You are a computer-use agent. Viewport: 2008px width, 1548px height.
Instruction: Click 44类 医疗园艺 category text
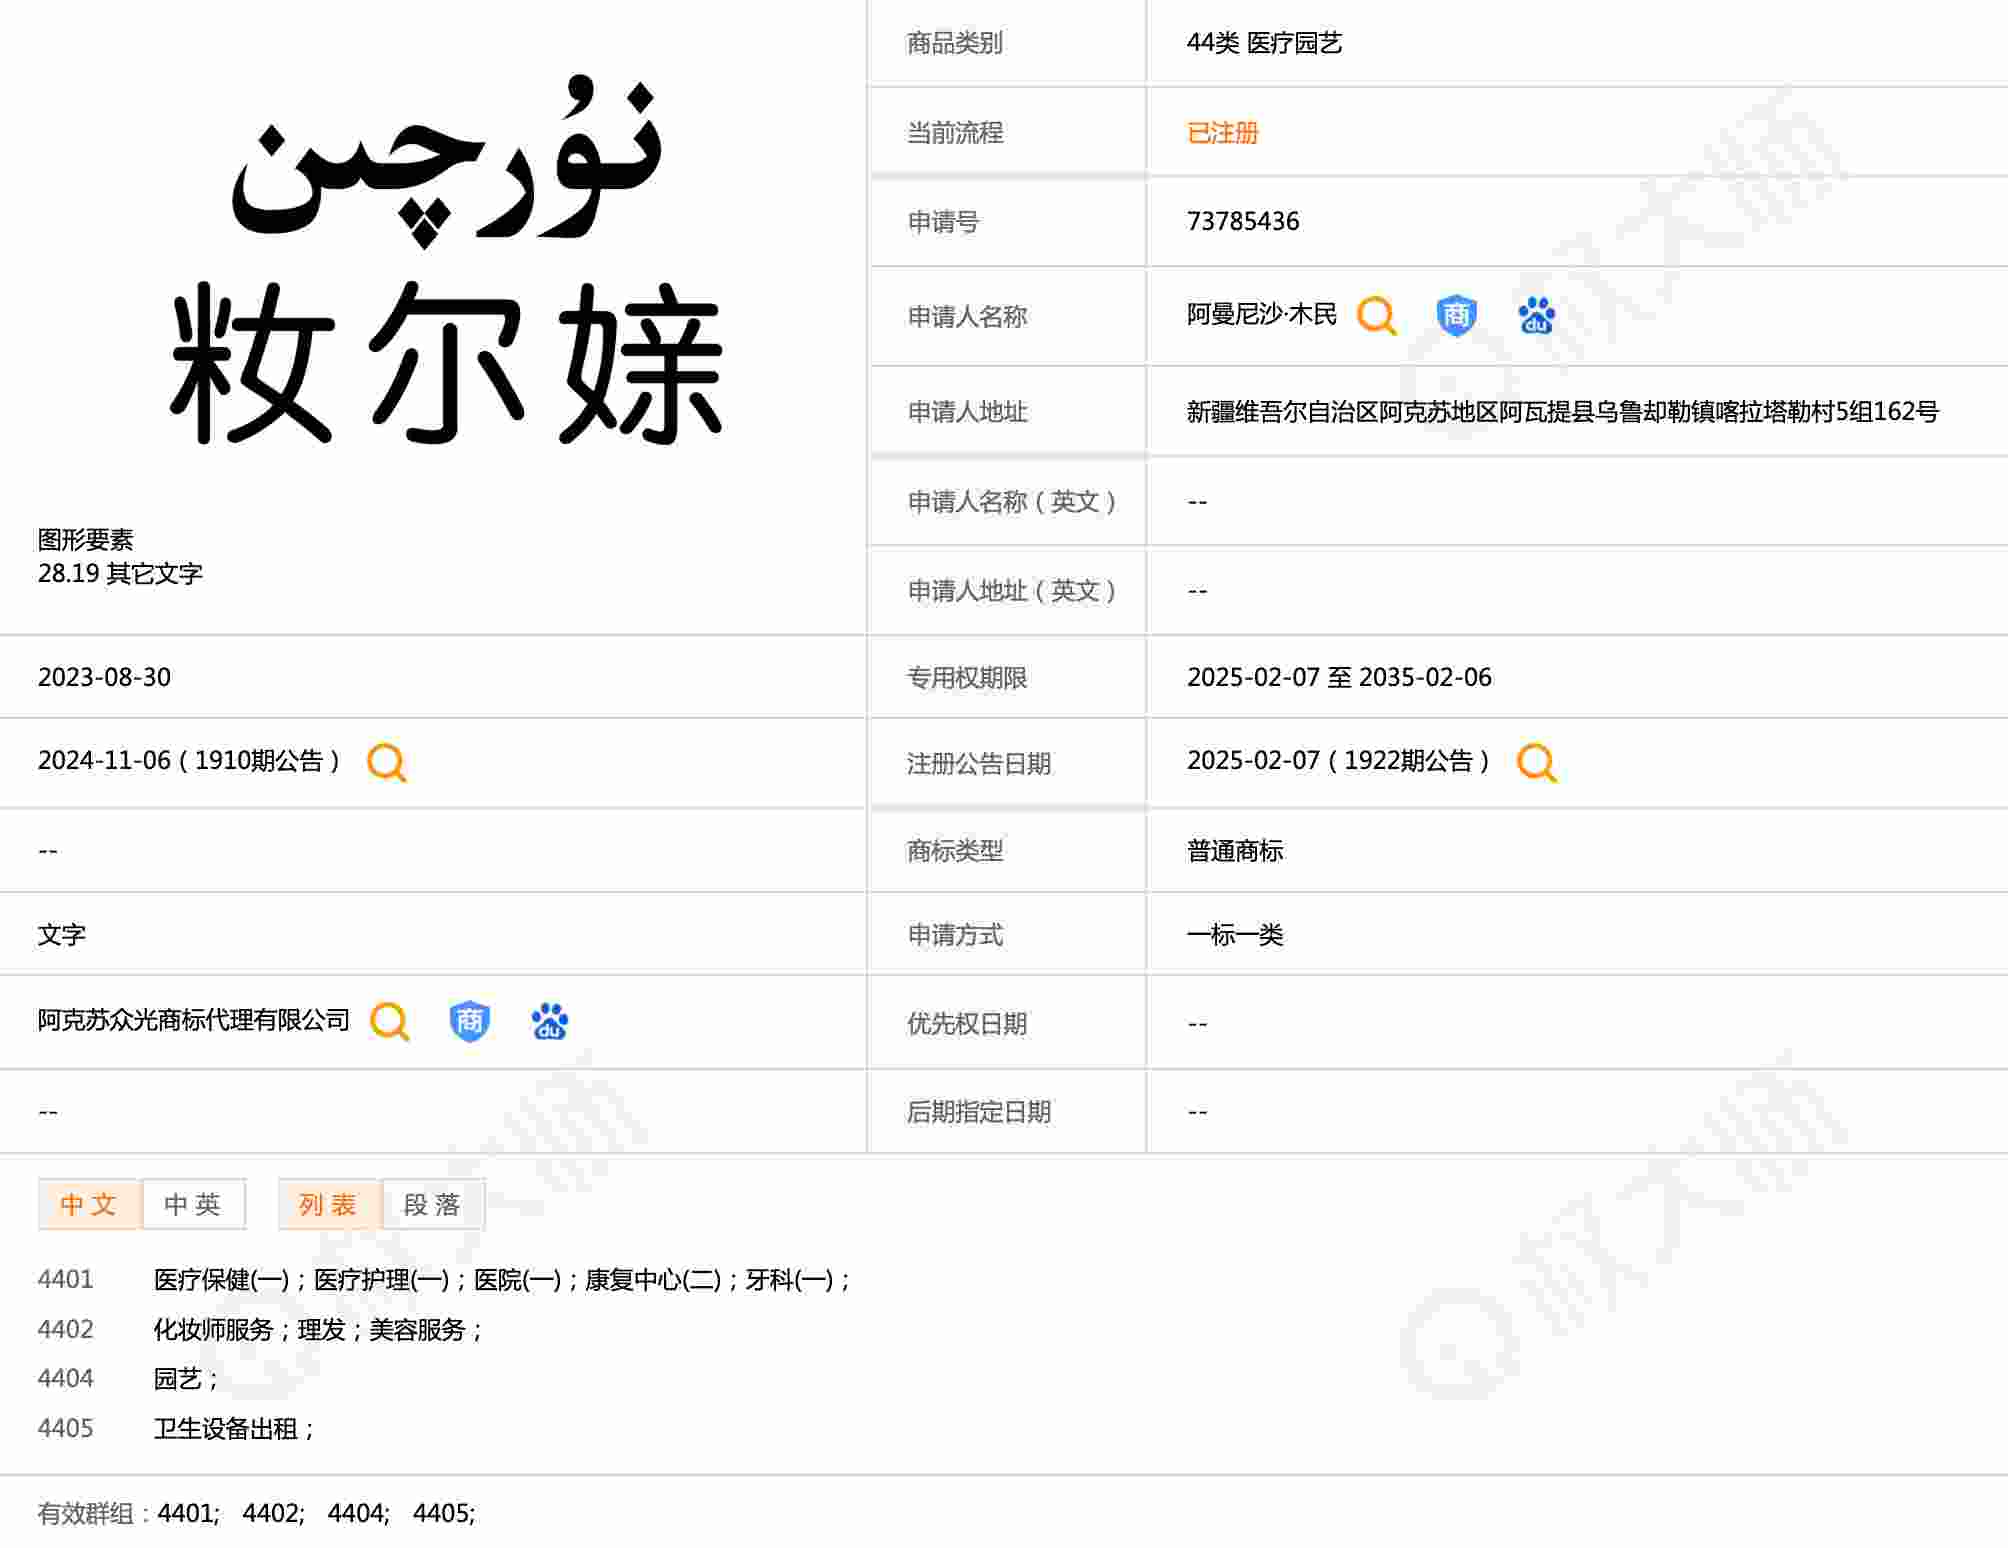click(1263, 43)
